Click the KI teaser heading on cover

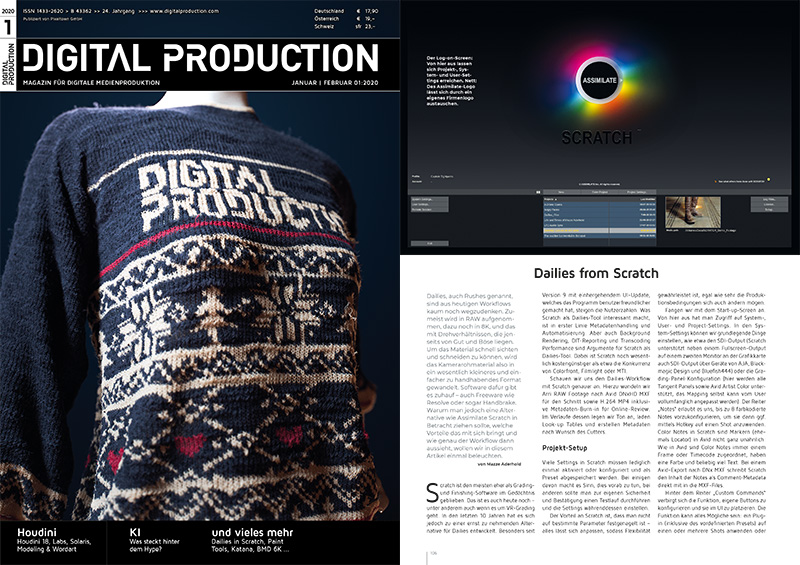135,532
